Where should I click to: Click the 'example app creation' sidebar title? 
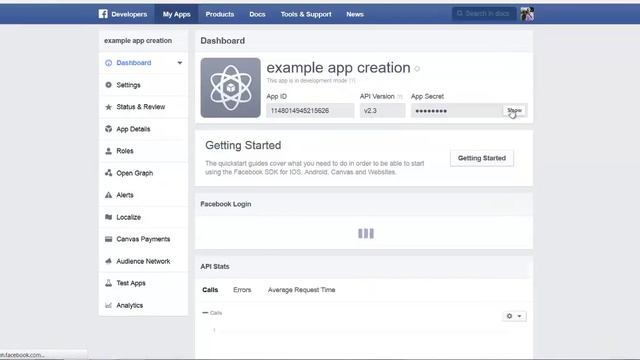(138, 41)
